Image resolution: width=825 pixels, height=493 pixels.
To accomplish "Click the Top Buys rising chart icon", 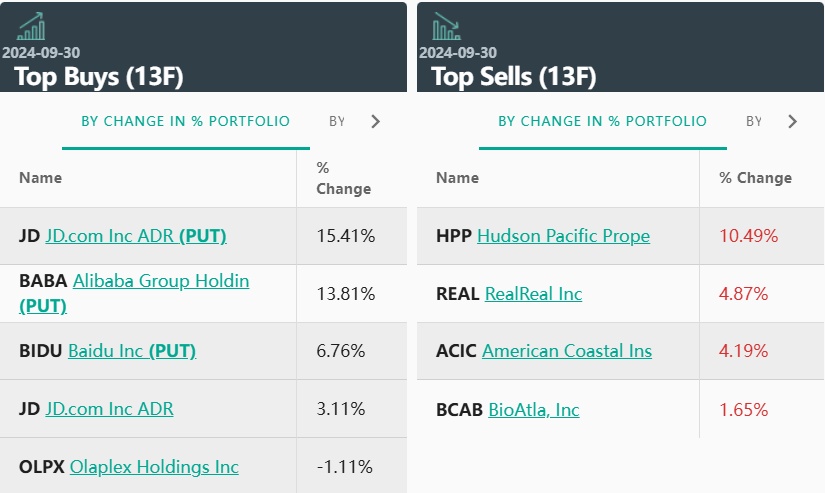I will 31,27.
